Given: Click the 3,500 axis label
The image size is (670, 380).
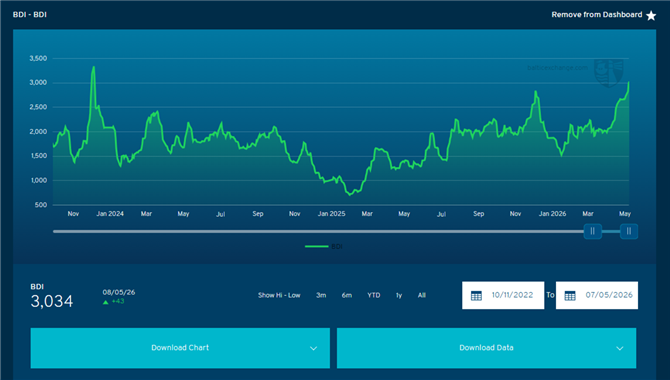Looking at the screenshot, I should coord(38,59).
